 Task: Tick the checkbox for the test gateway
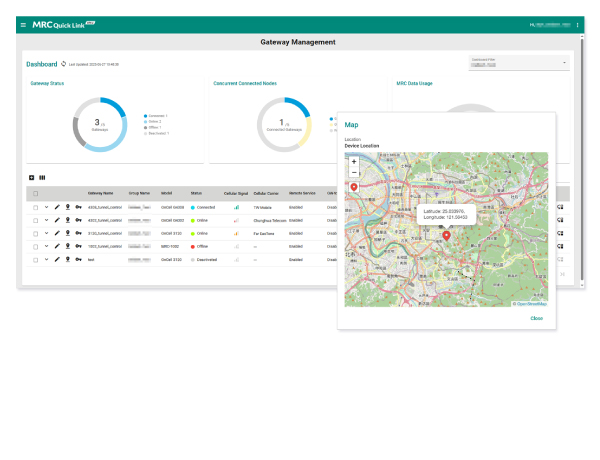click(x=35, y=259)
